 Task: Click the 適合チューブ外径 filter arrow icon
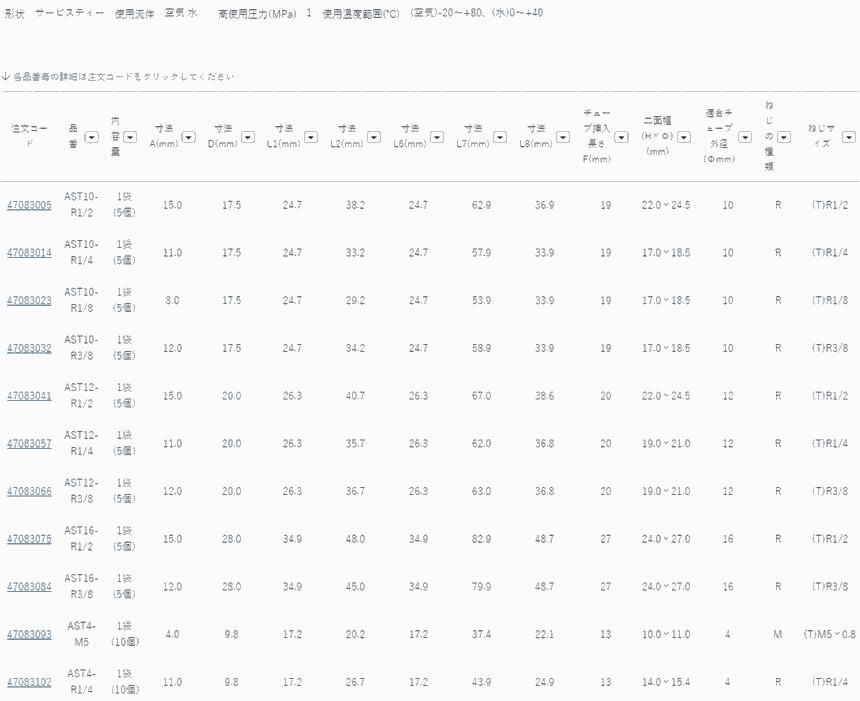click(745, 137)
